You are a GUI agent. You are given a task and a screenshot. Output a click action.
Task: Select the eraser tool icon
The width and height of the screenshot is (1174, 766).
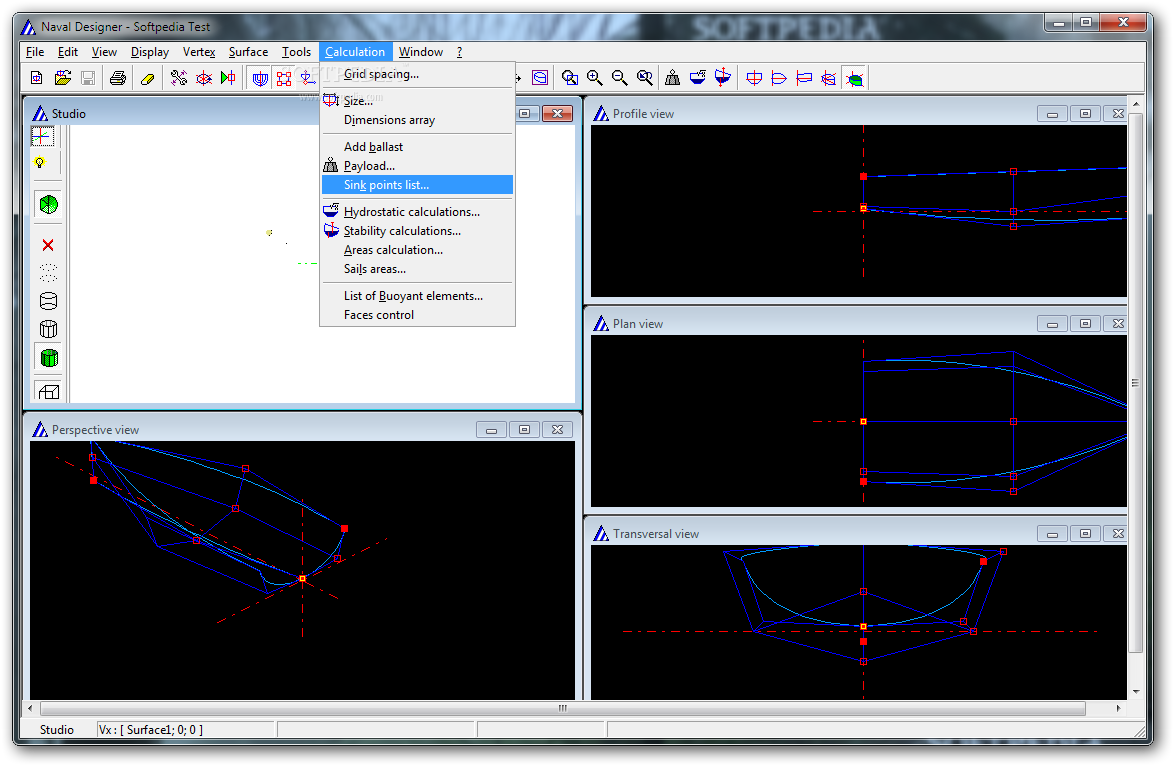147,78
